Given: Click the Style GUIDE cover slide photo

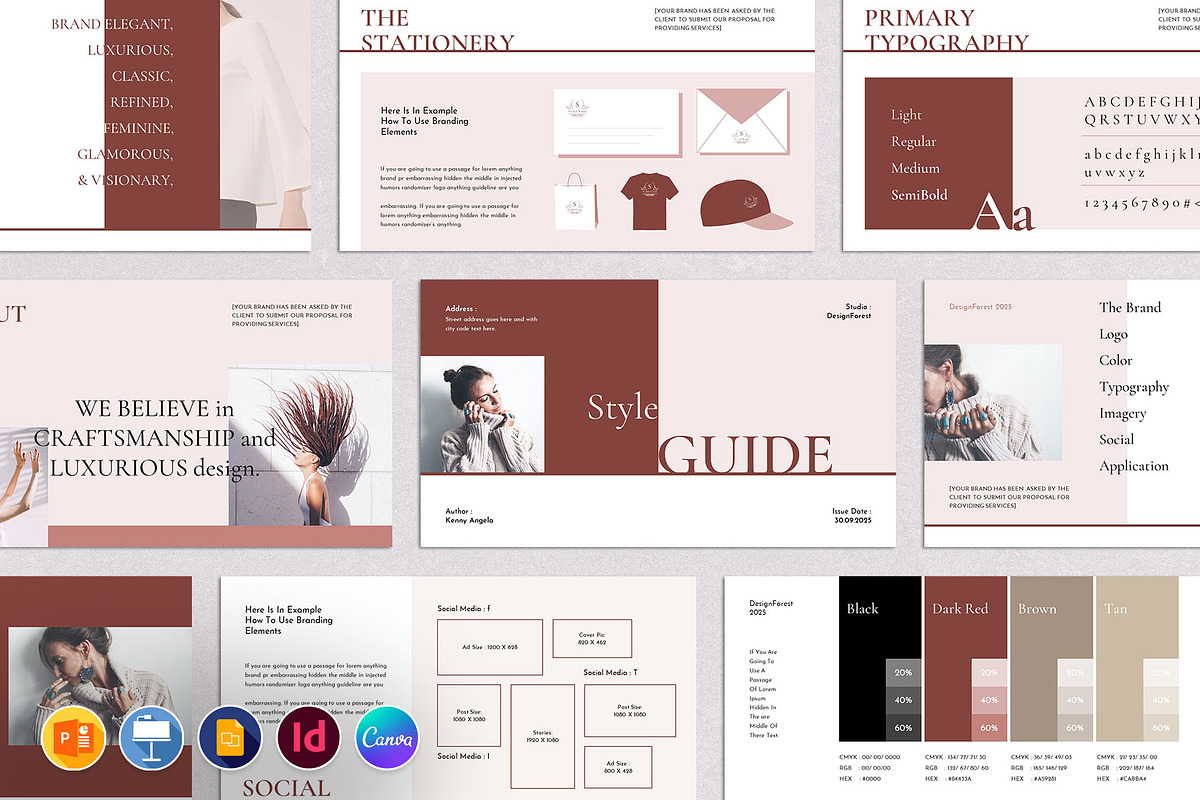Looking at the screenshot, I should click(x=482, y=414).
